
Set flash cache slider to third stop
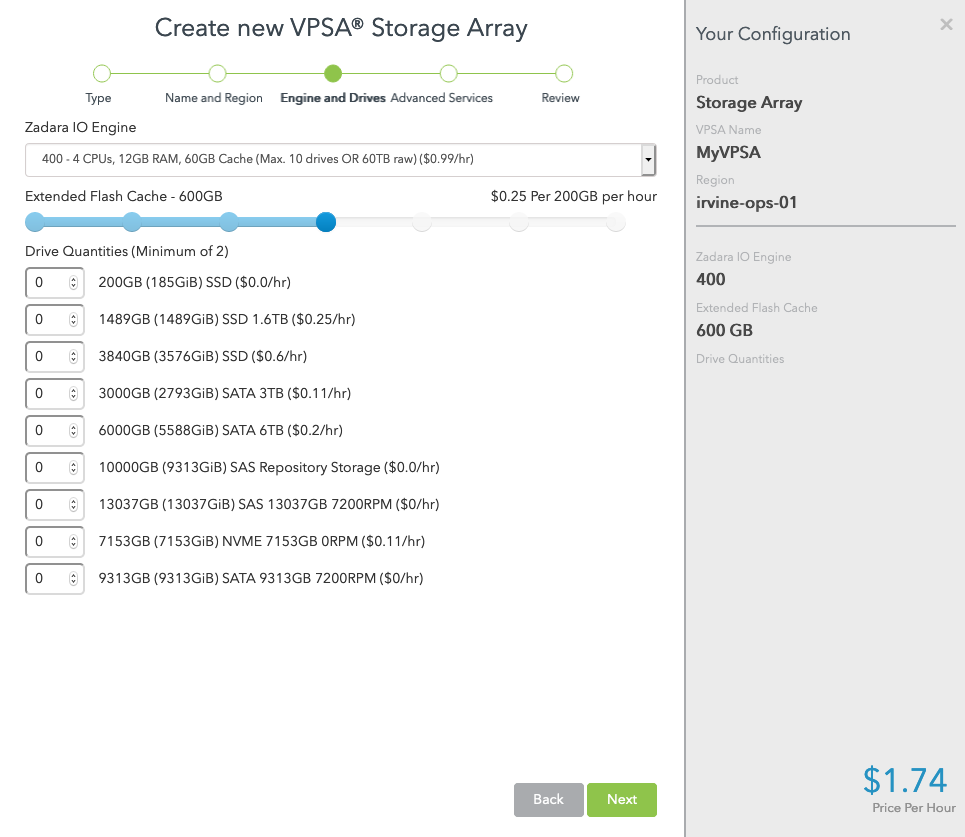[229, 222]
